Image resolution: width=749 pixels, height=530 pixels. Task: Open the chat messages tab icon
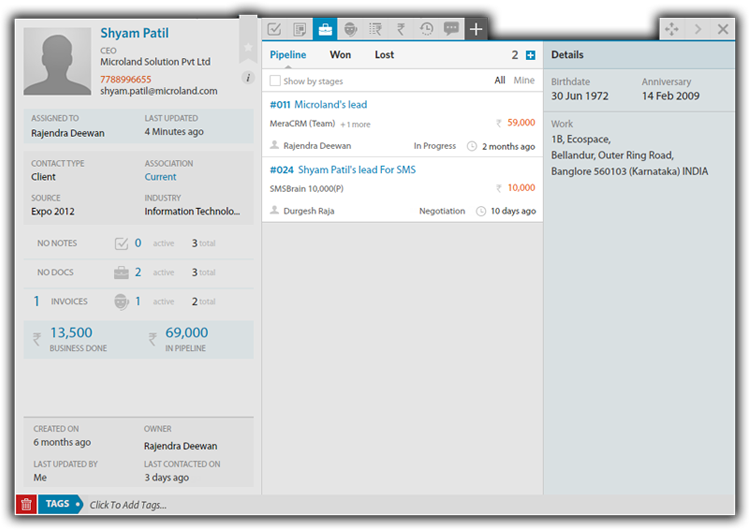click(451, 29)
